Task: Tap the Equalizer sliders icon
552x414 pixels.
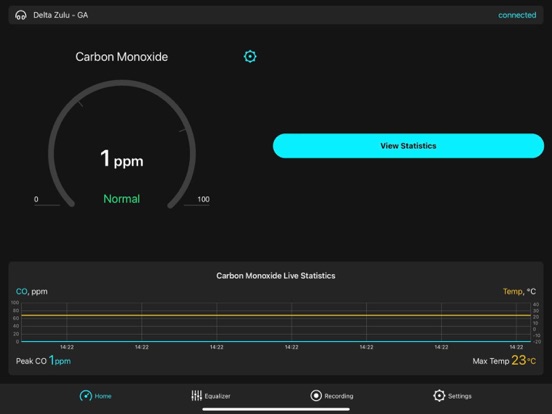Action: pyautogui.click(x=196, y=396)
